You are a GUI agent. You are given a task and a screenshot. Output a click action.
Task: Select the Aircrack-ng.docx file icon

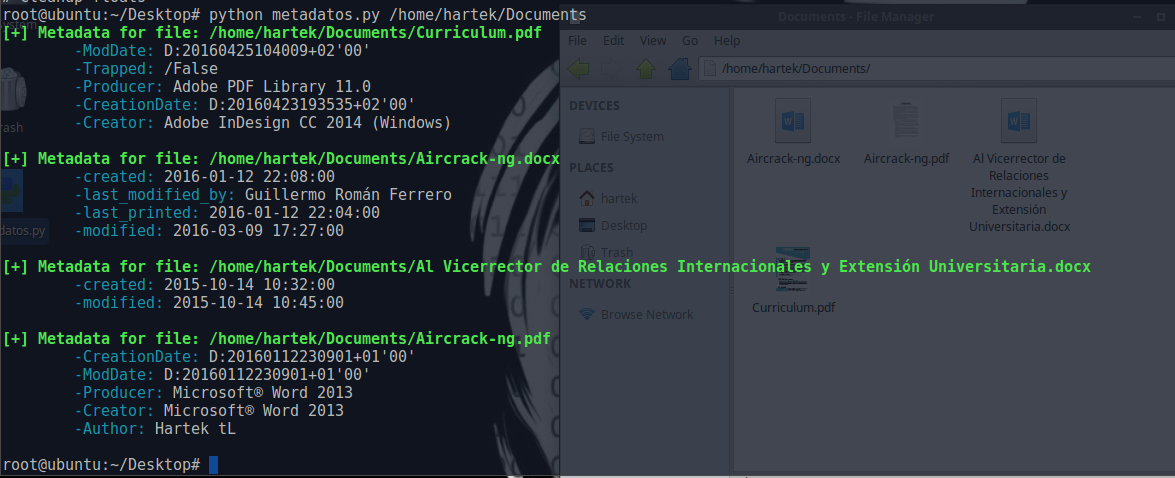[x=793, y=121]
